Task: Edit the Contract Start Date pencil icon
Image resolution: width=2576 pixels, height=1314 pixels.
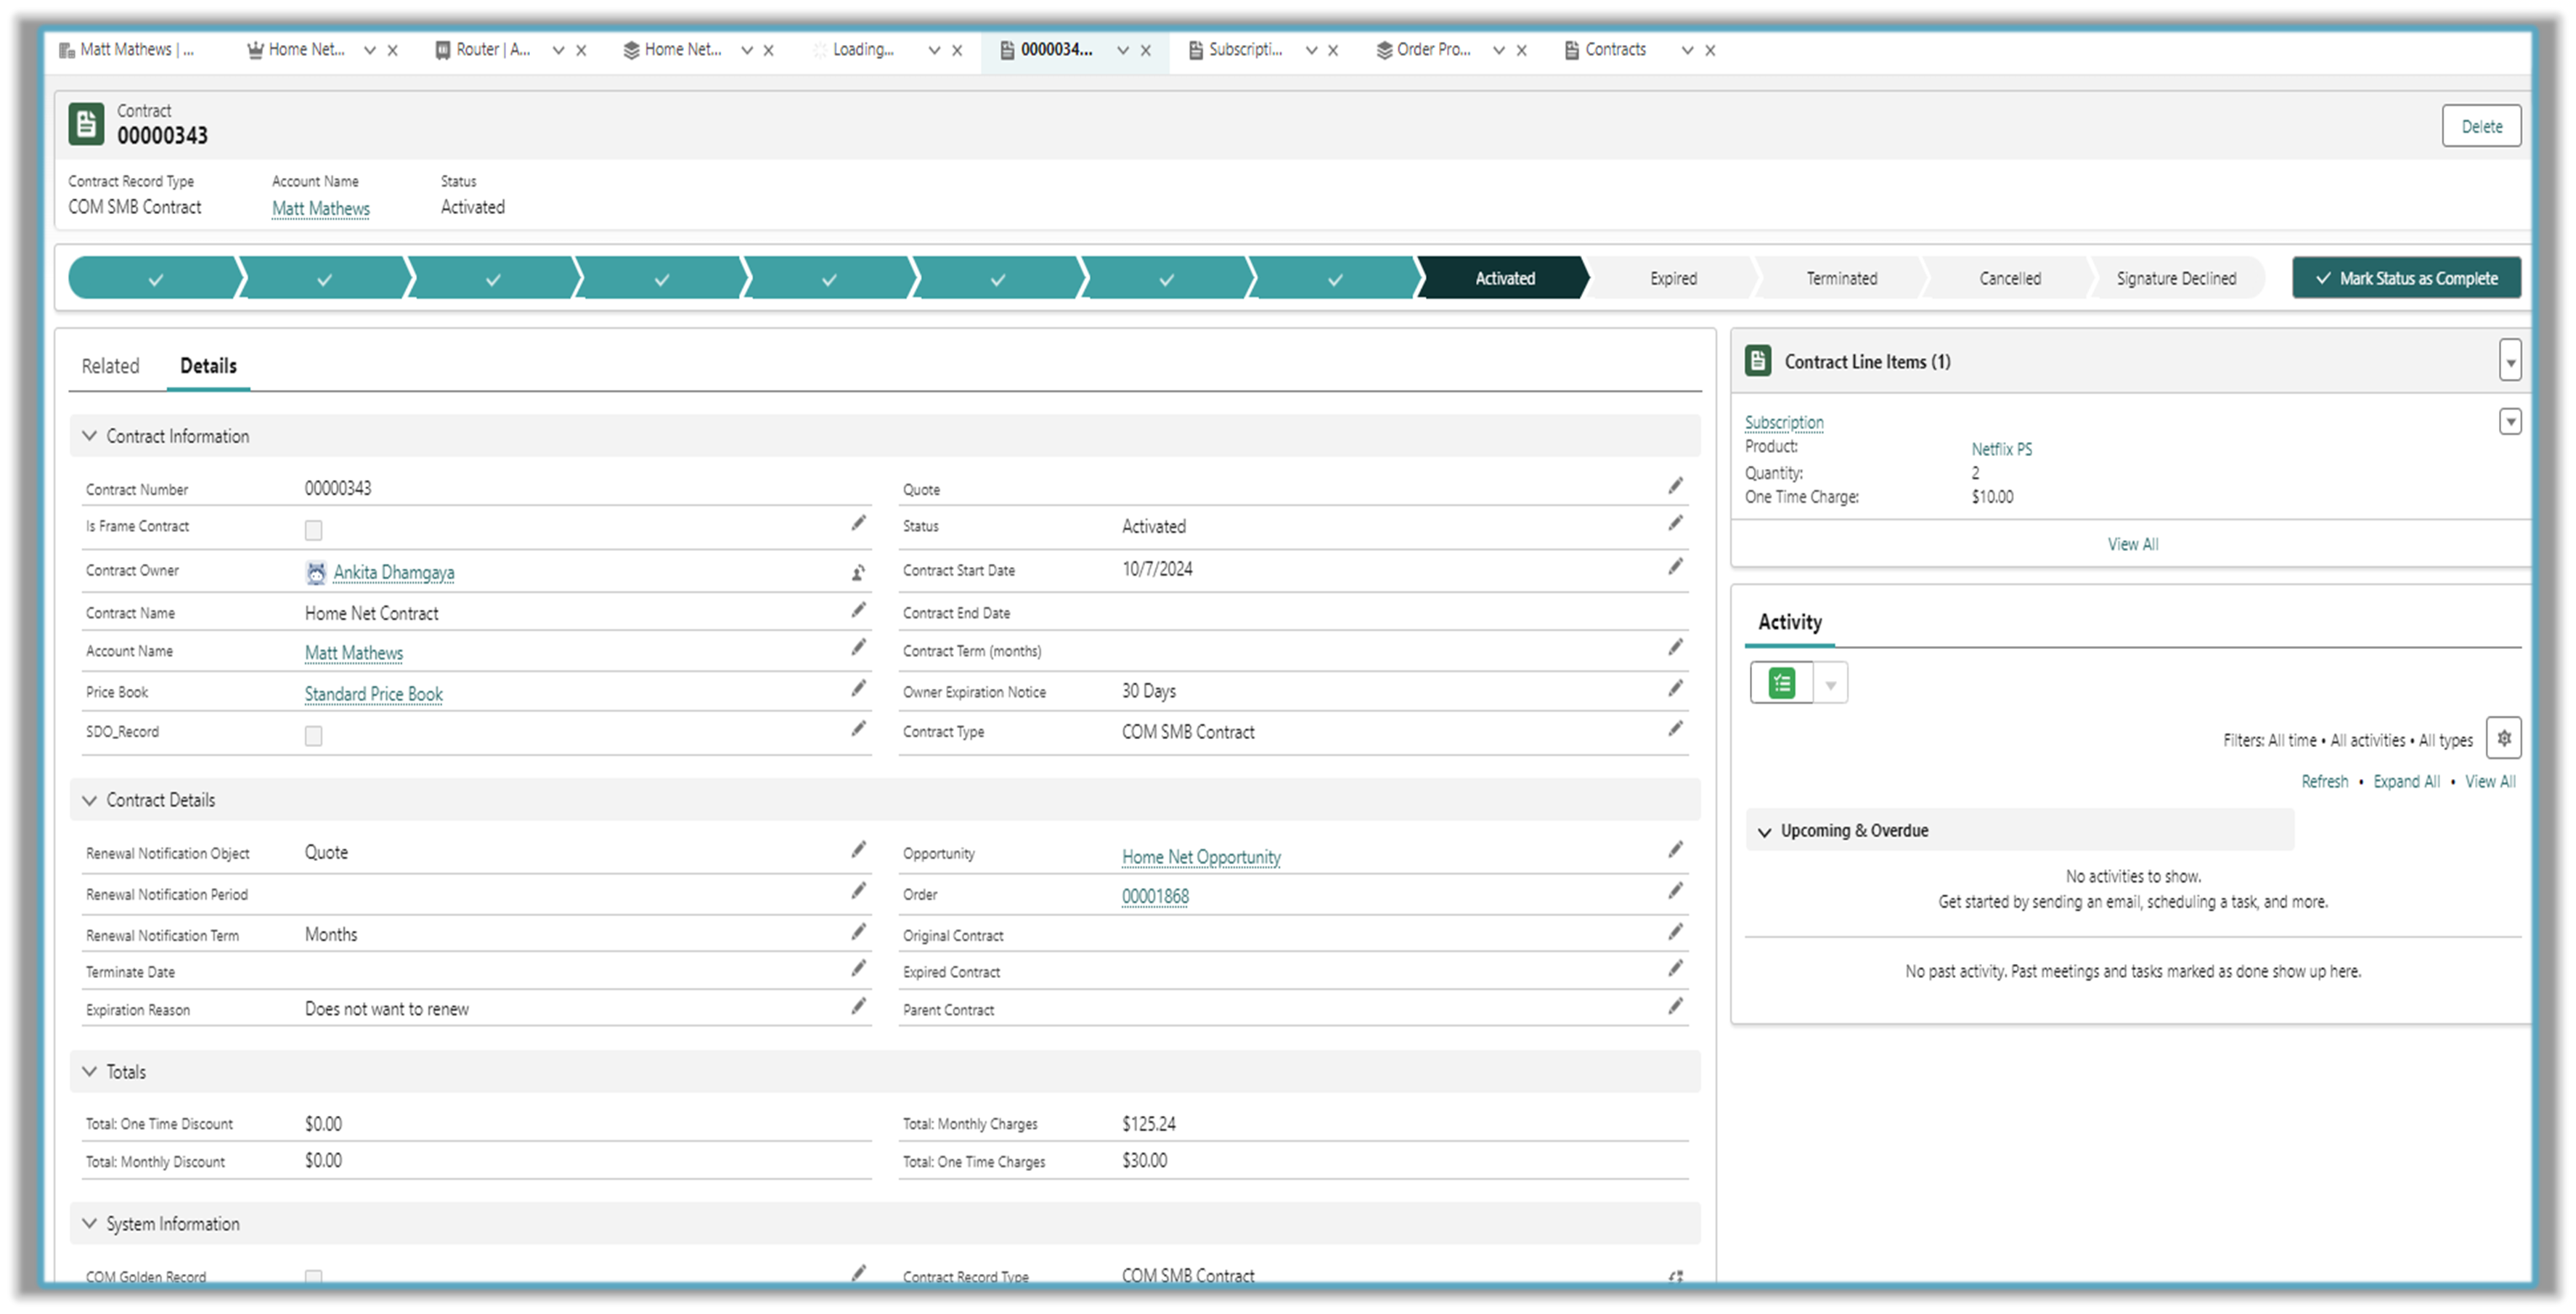Action: [x=1675, y=567]
